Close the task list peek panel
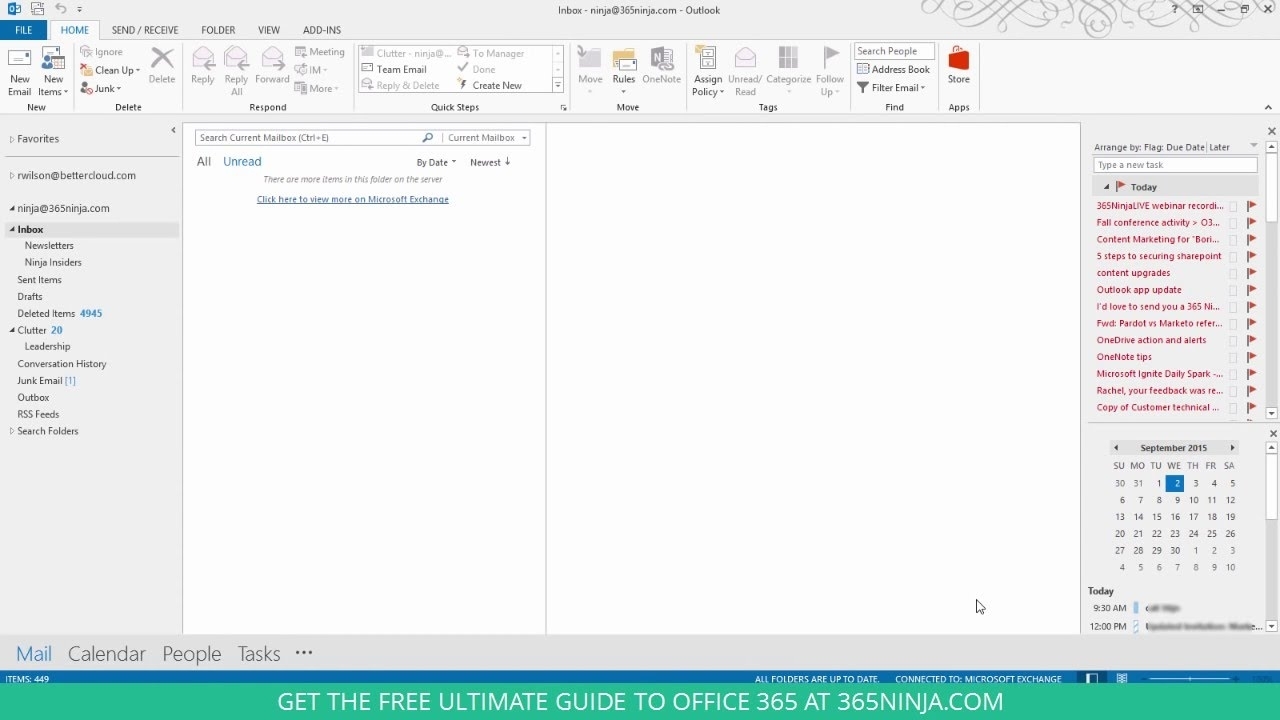 1272,131
